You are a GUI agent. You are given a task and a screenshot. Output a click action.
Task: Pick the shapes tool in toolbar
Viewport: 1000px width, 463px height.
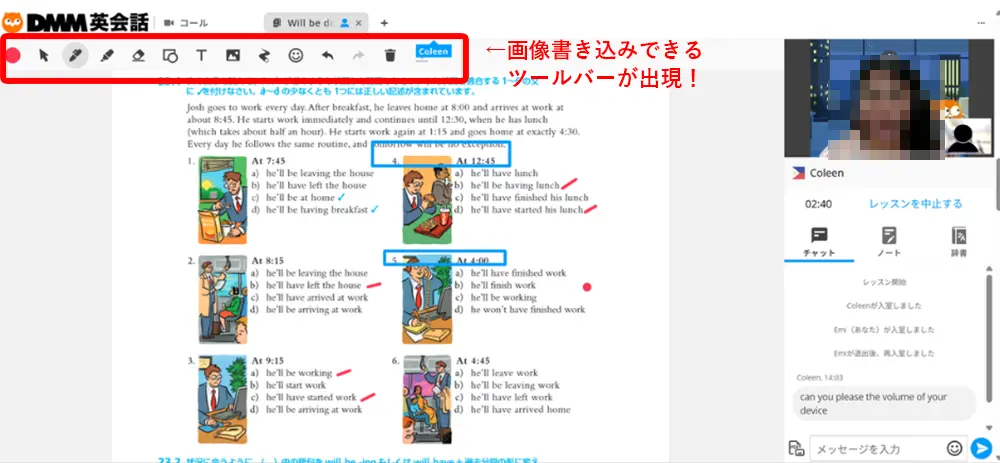pos(170,56)
